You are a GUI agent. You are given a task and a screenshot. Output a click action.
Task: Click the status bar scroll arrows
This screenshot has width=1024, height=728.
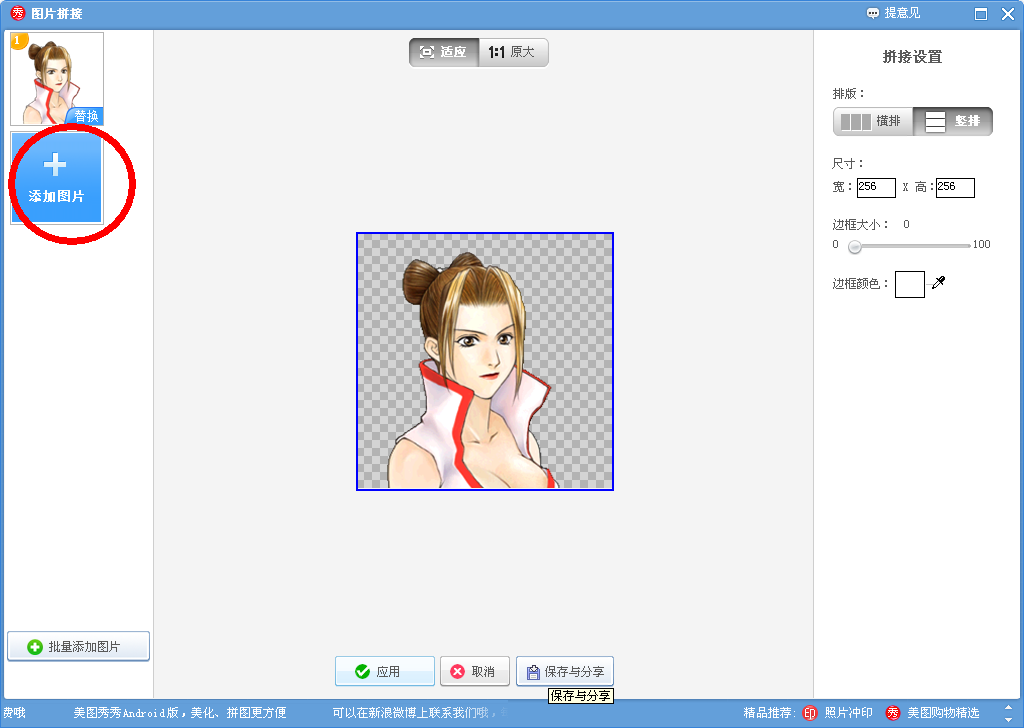pos(1008,713)
